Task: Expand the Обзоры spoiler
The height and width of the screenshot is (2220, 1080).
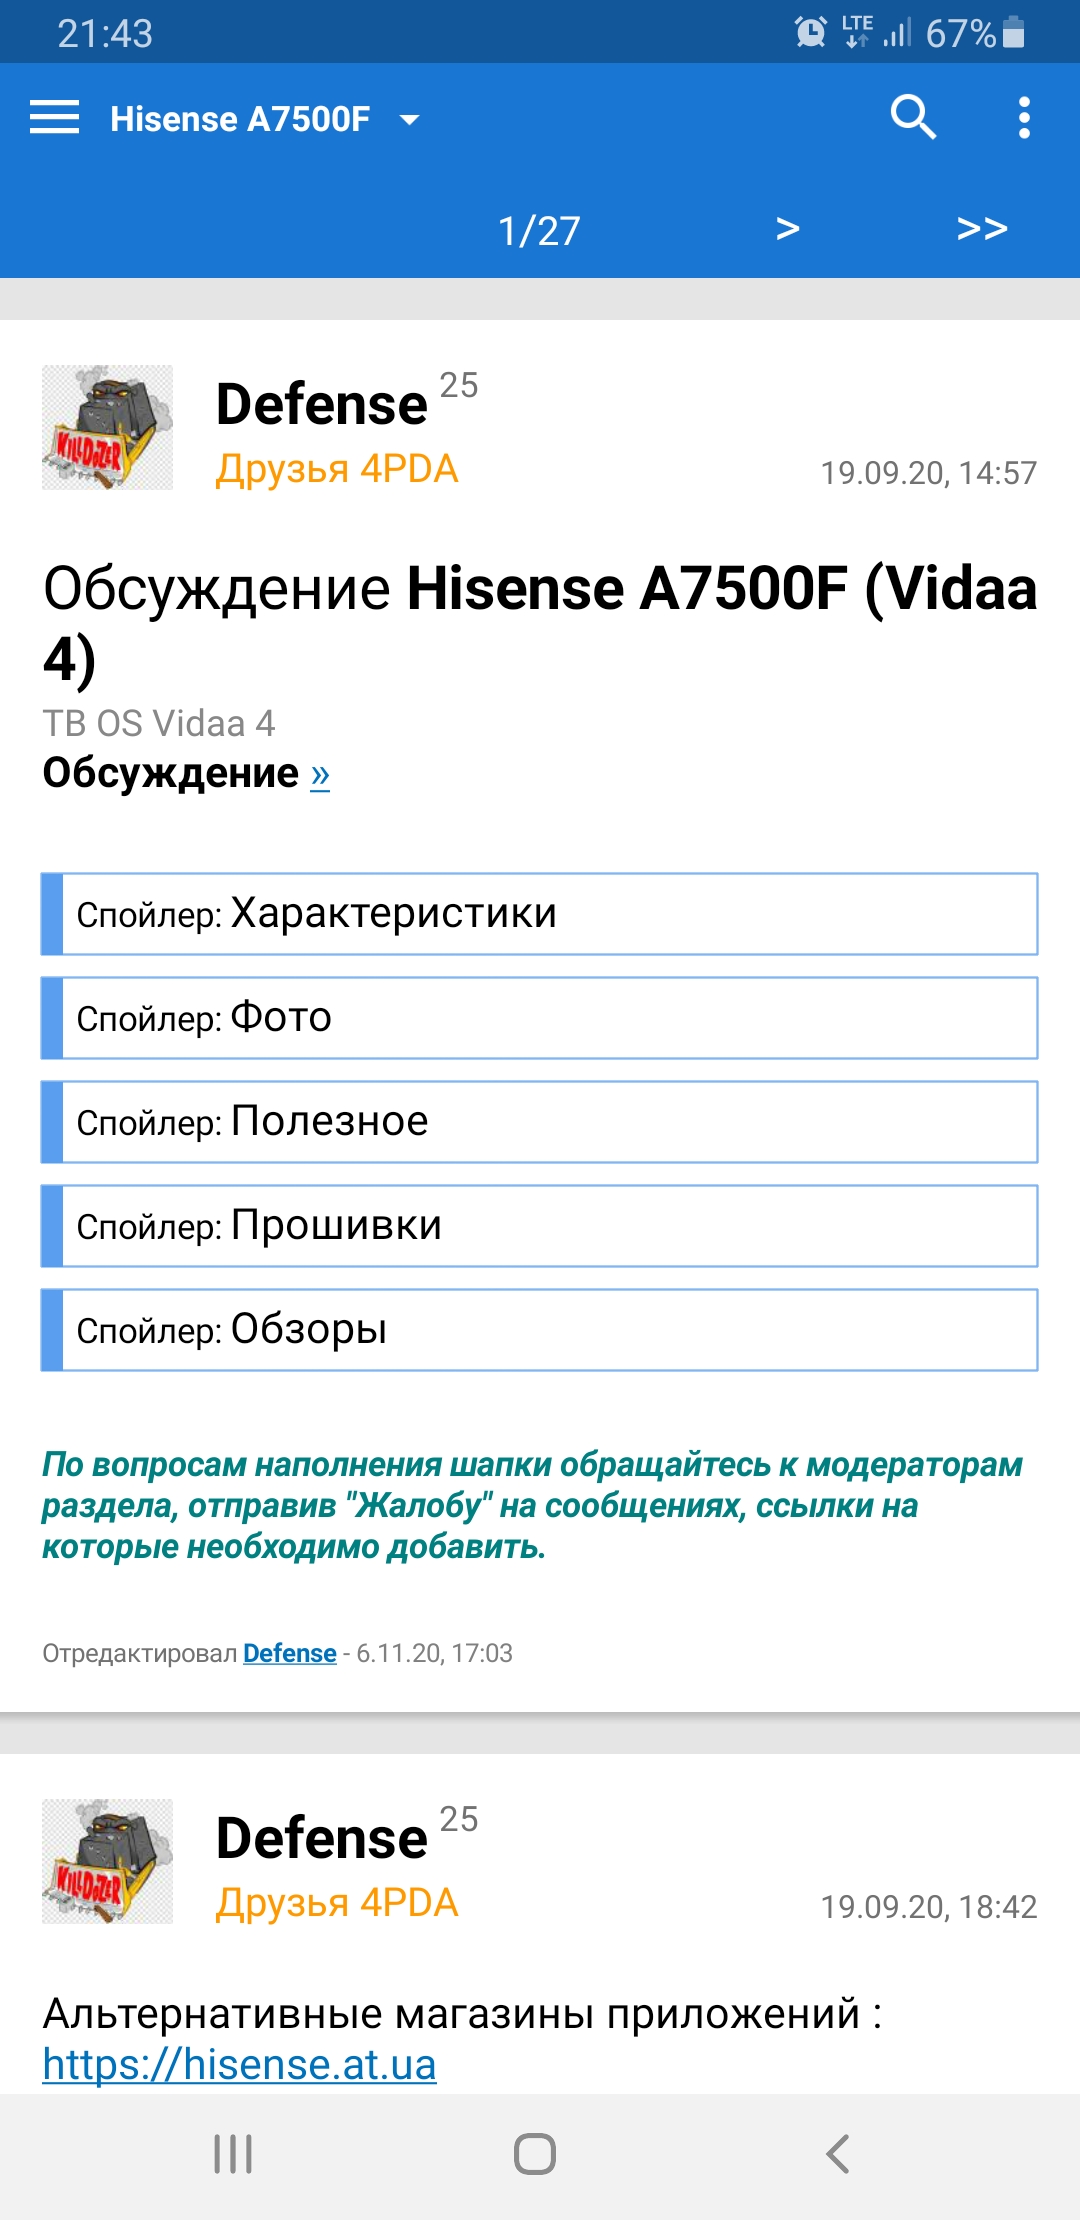Action: point(540,1330)
